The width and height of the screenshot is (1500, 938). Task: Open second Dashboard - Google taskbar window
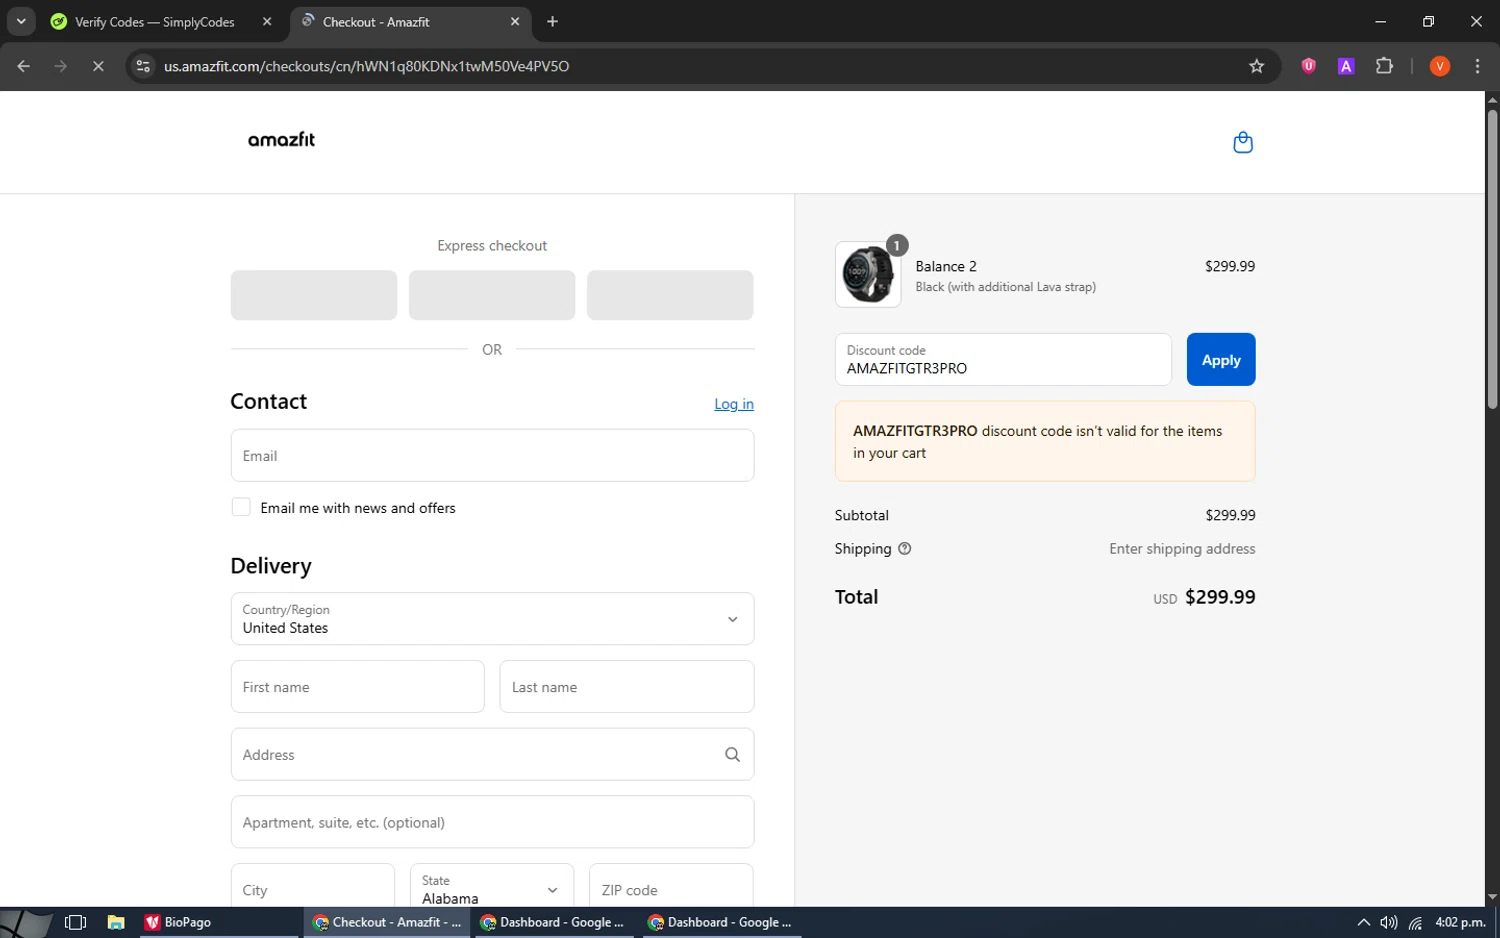click(x=720, y=922)
